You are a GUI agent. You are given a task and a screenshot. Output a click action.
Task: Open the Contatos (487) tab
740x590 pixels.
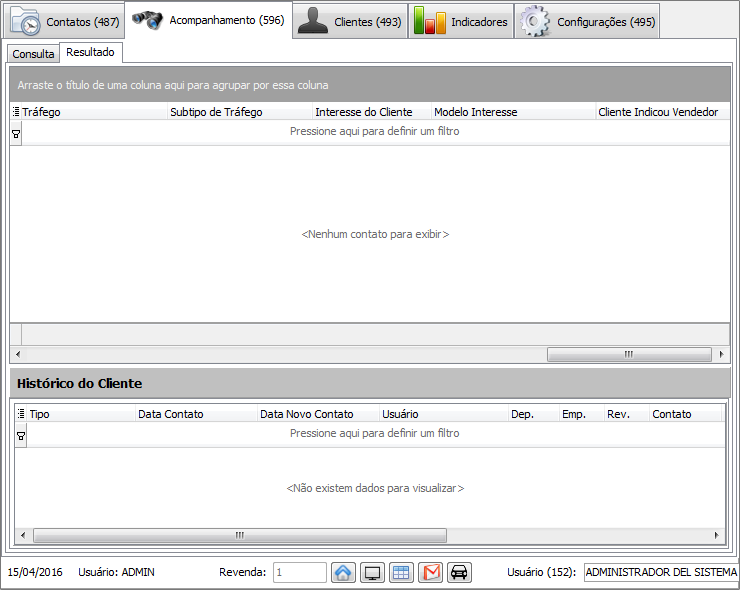(65, 22)
